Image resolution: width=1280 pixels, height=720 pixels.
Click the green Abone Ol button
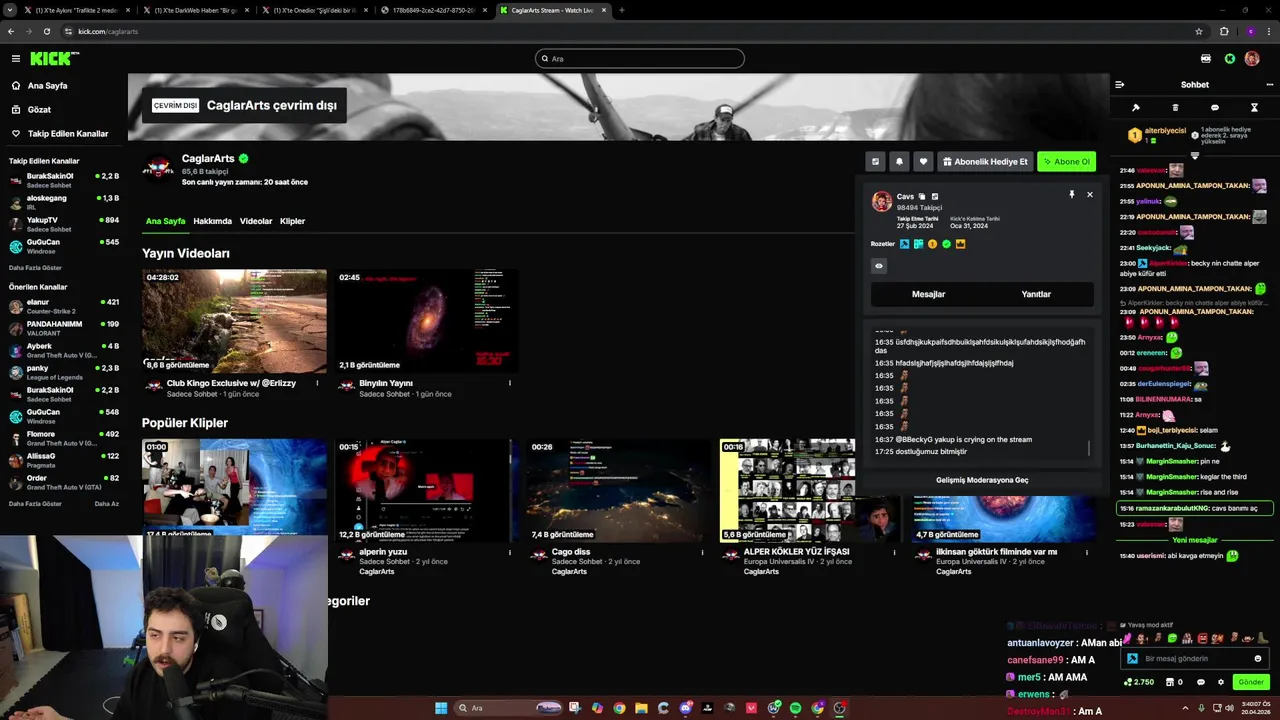pyautogui.click(x=1066, y=161)
